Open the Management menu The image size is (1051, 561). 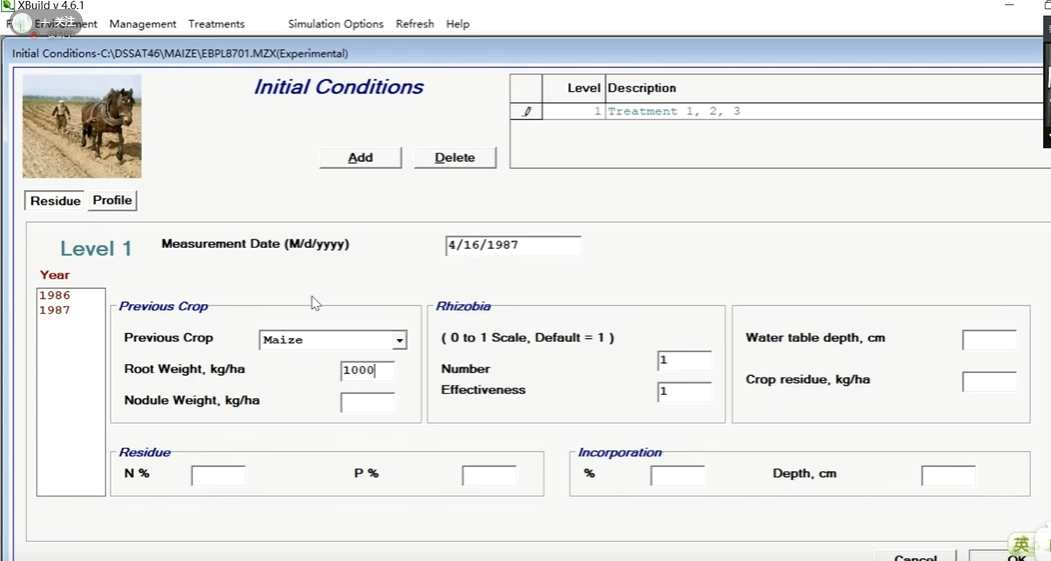[143, 24]
